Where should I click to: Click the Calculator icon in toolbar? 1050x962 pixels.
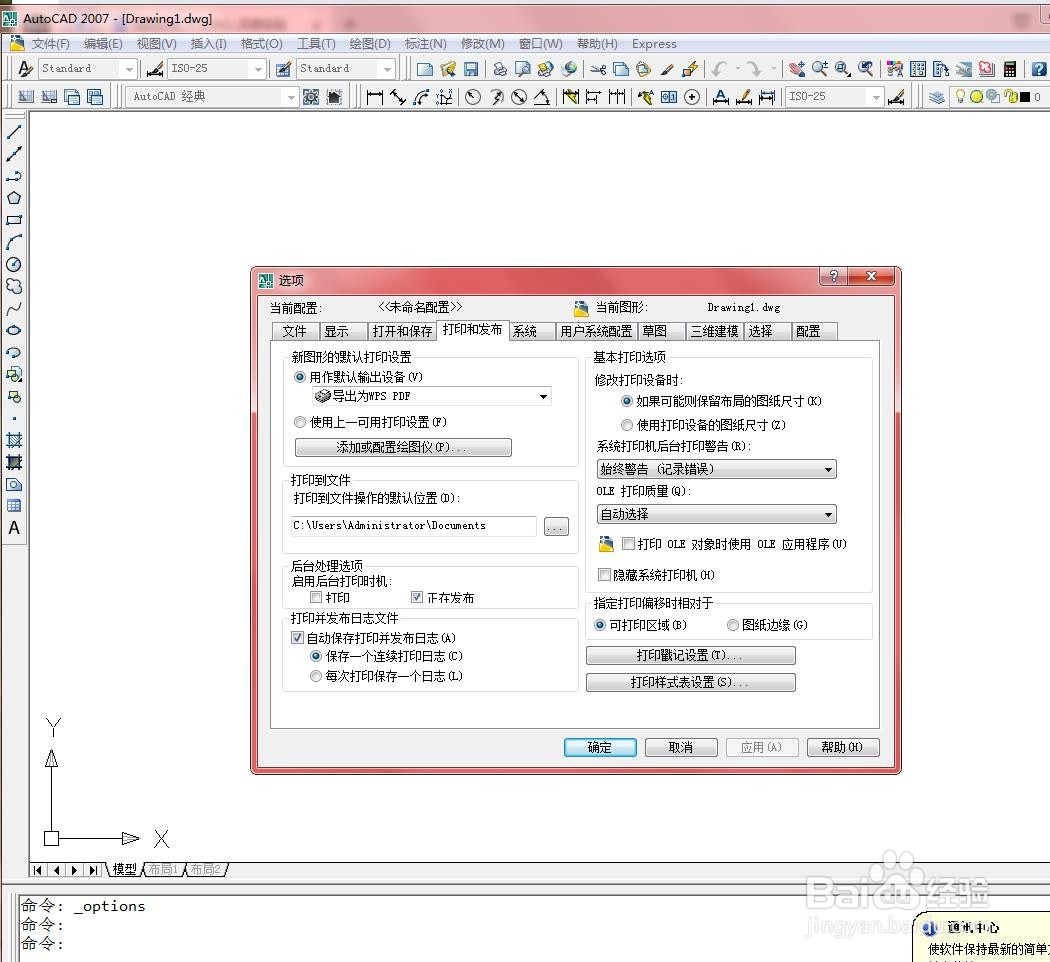[x=1010, y=69]
